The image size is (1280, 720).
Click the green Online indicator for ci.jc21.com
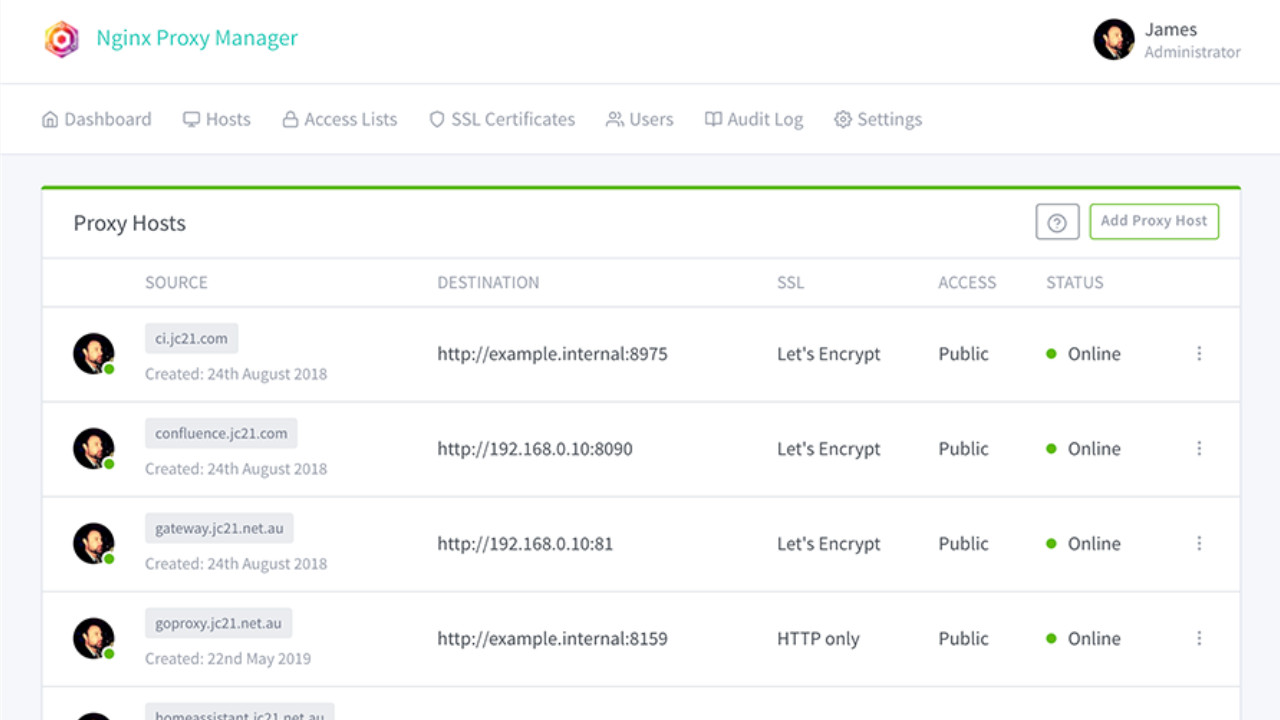click(1050, 353)
